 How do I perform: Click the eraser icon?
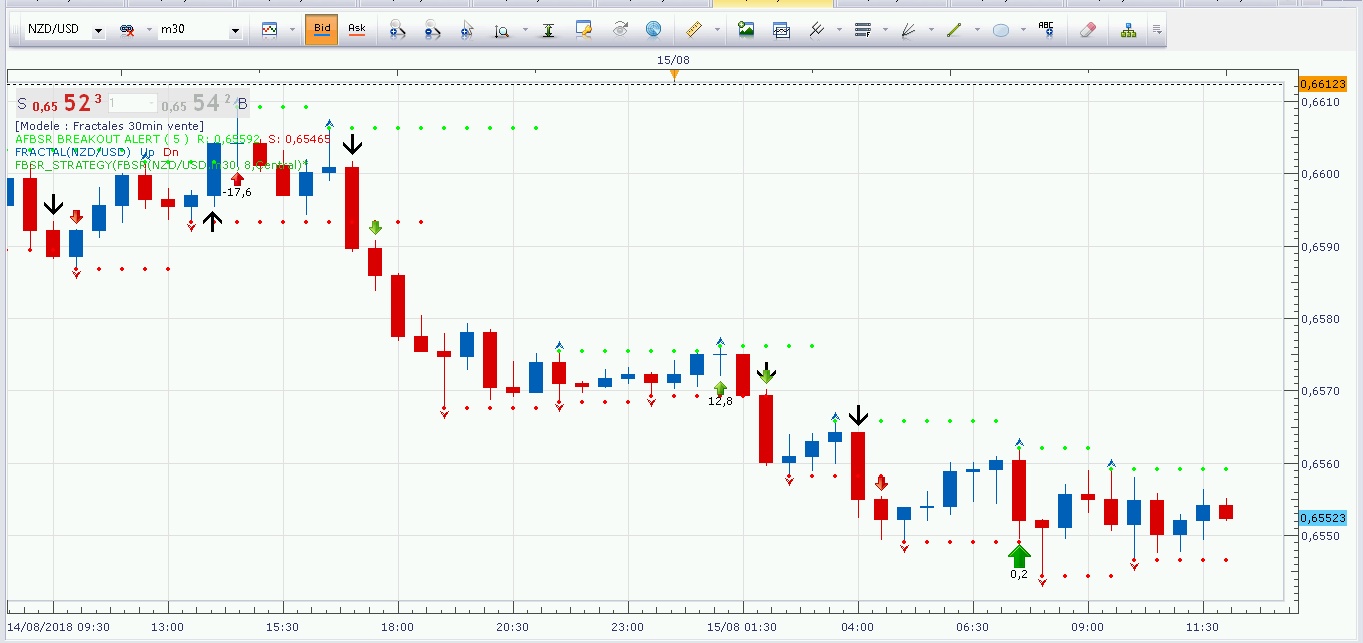(1088, 30)
